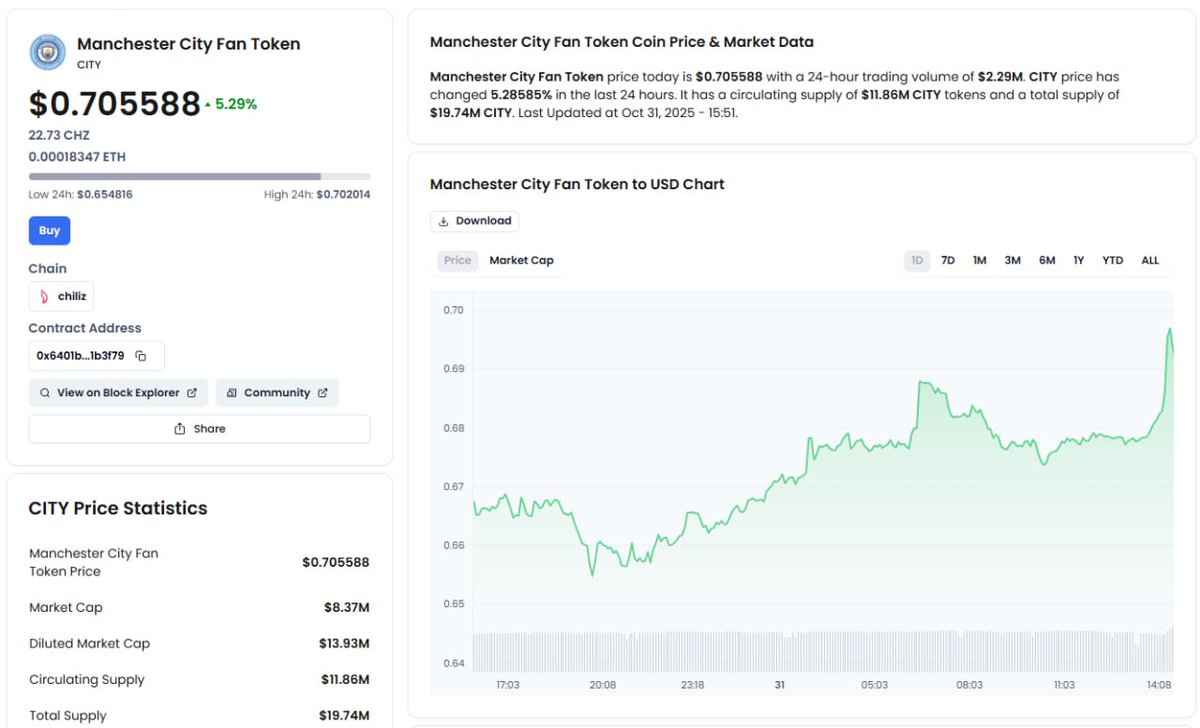Show the 1M chart range
The image size is (1200, 728).
(x=980, y=261)
